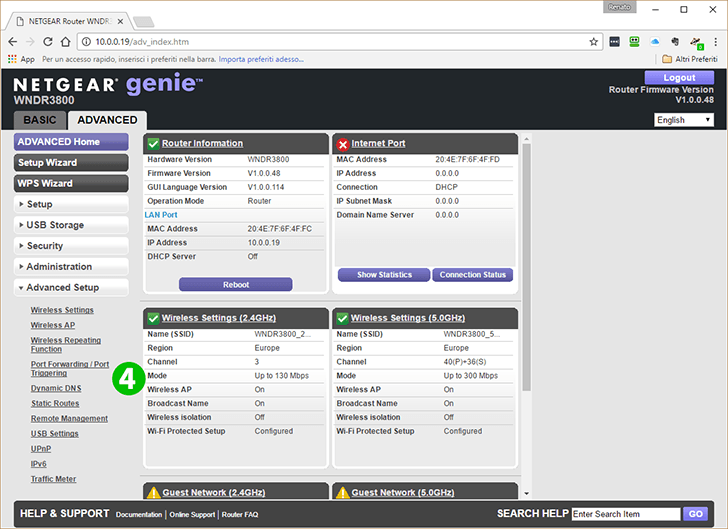Click the green check icon beside Router Information
The image size is (728, 529).
(x=153, y=144)
